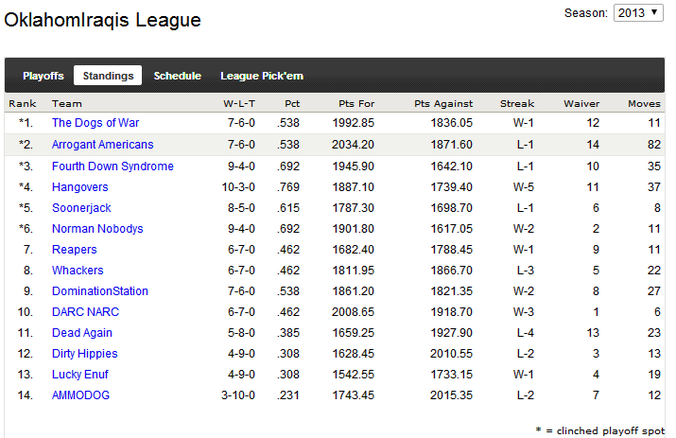Open the AMMODOG team link
The width and height of the screenshot is (676, 438).
click(x=81, y=395)
